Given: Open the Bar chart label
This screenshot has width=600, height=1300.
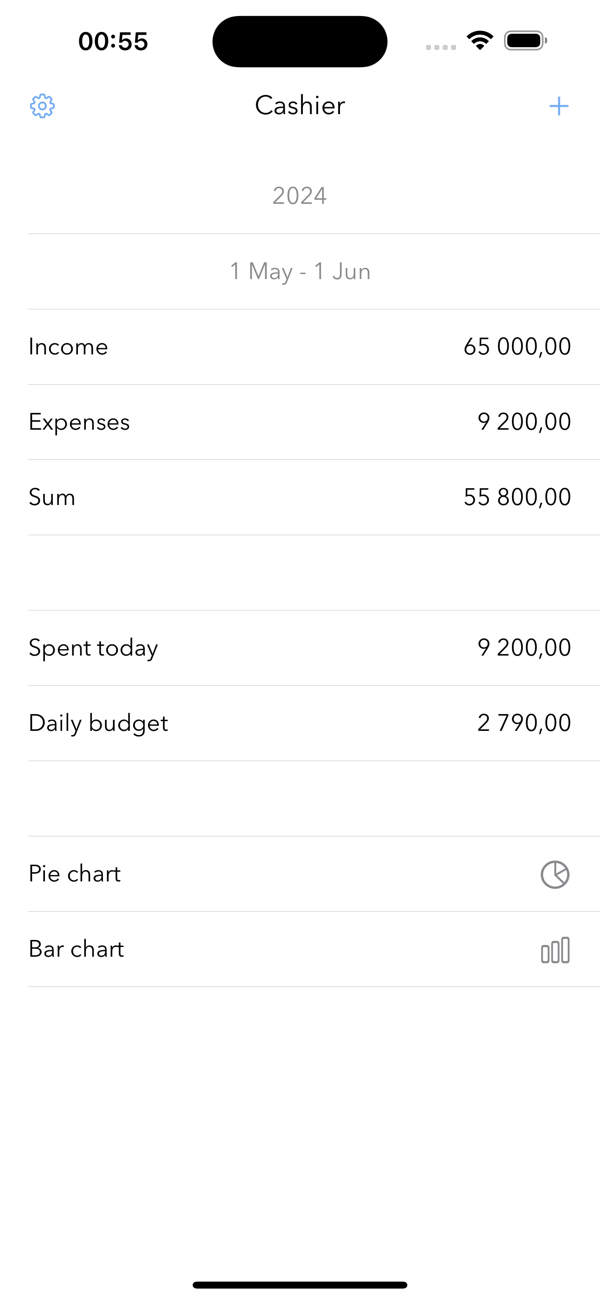Looking at the screenshot, I should [76, 949].
